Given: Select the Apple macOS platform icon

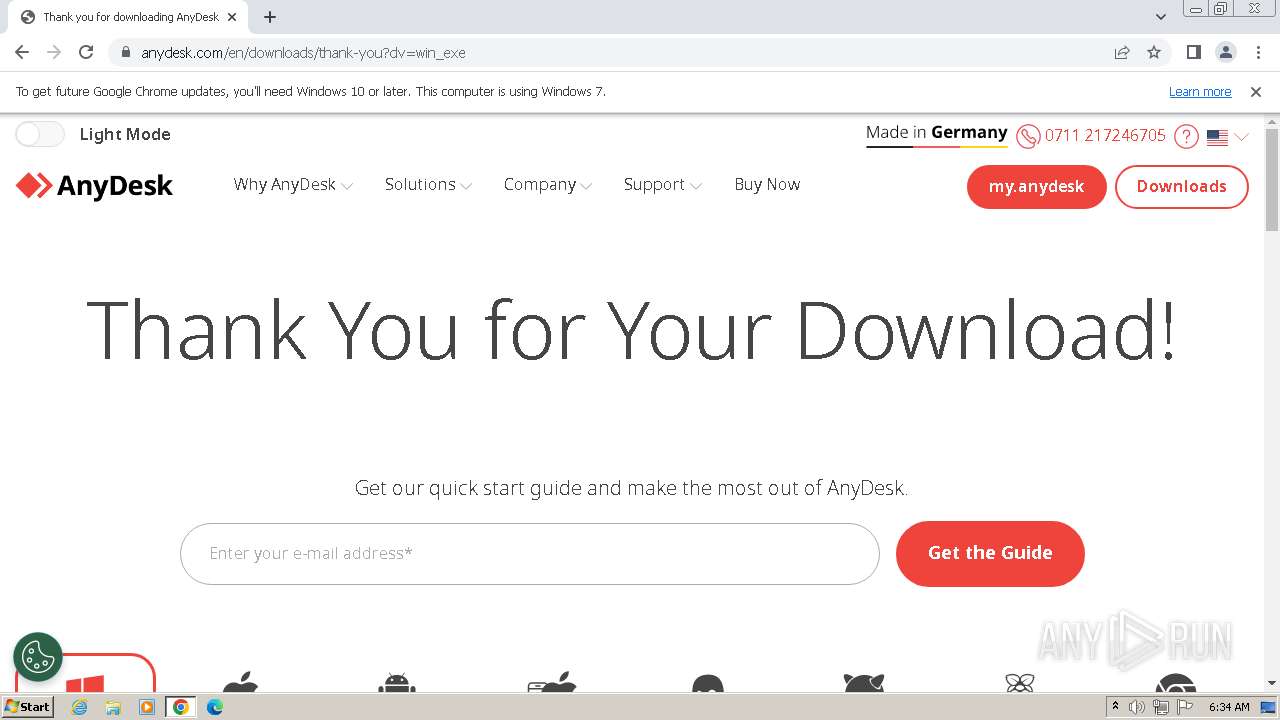Looking at the screenshot, I should tap(240, 682).
